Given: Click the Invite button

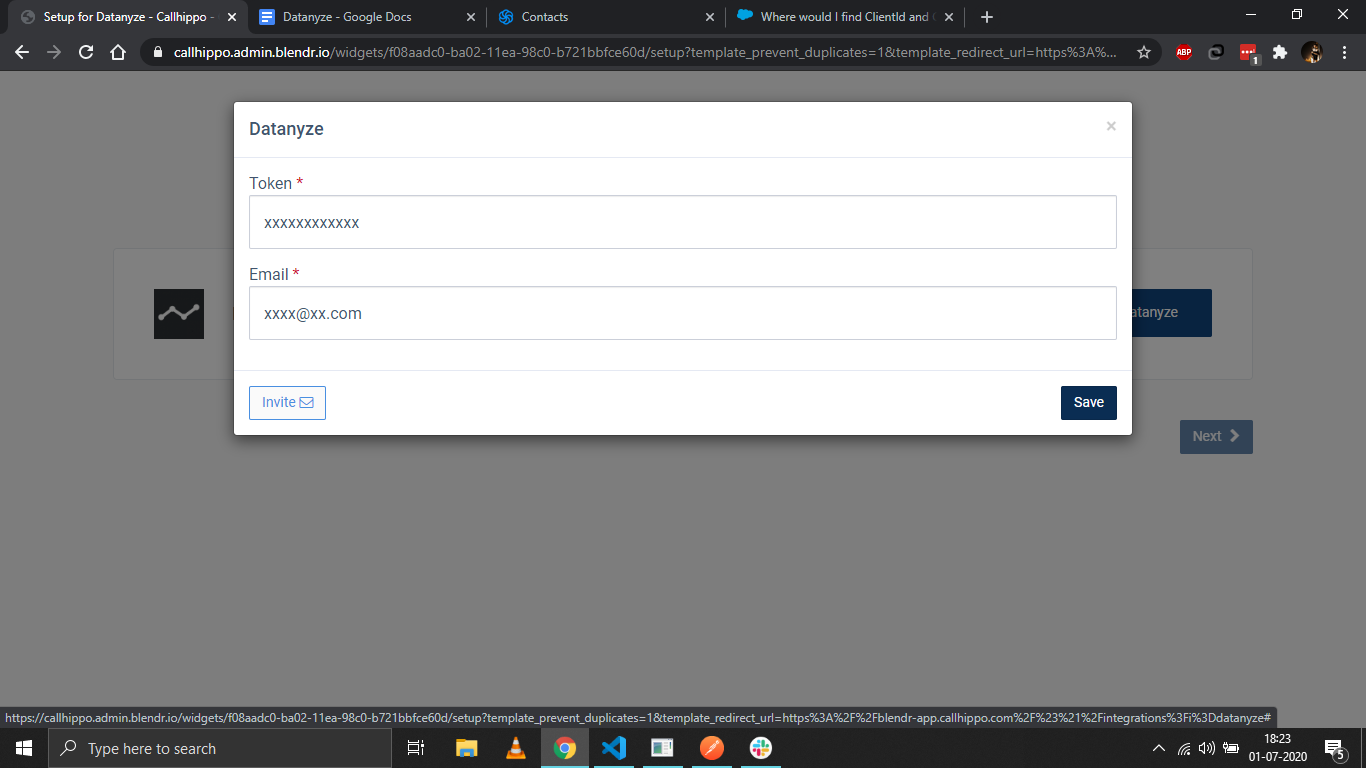Looking at the screenshot, I should click(287, 402).
